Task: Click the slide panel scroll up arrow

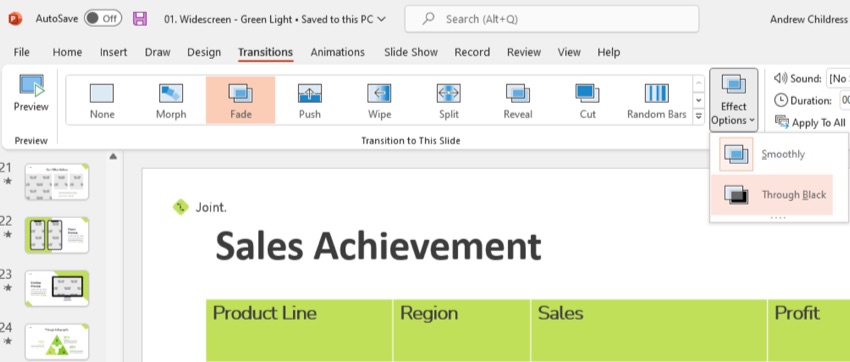Action: tap(113, 157)
